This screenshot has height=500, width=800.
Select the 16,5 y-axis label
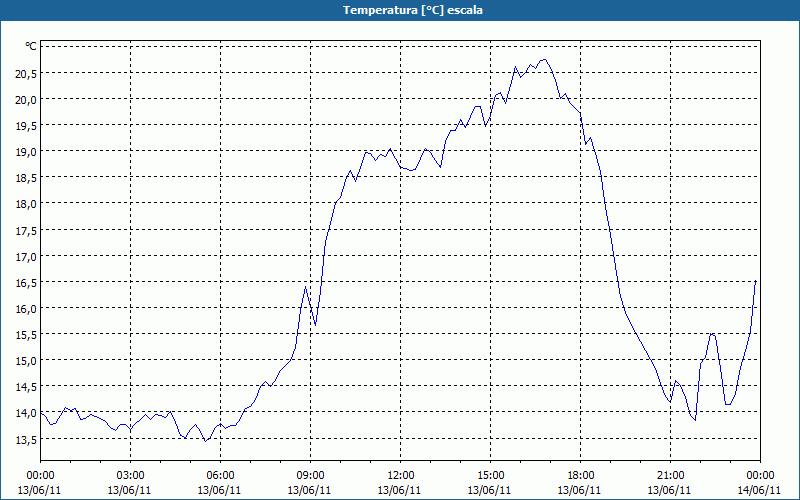26,283
